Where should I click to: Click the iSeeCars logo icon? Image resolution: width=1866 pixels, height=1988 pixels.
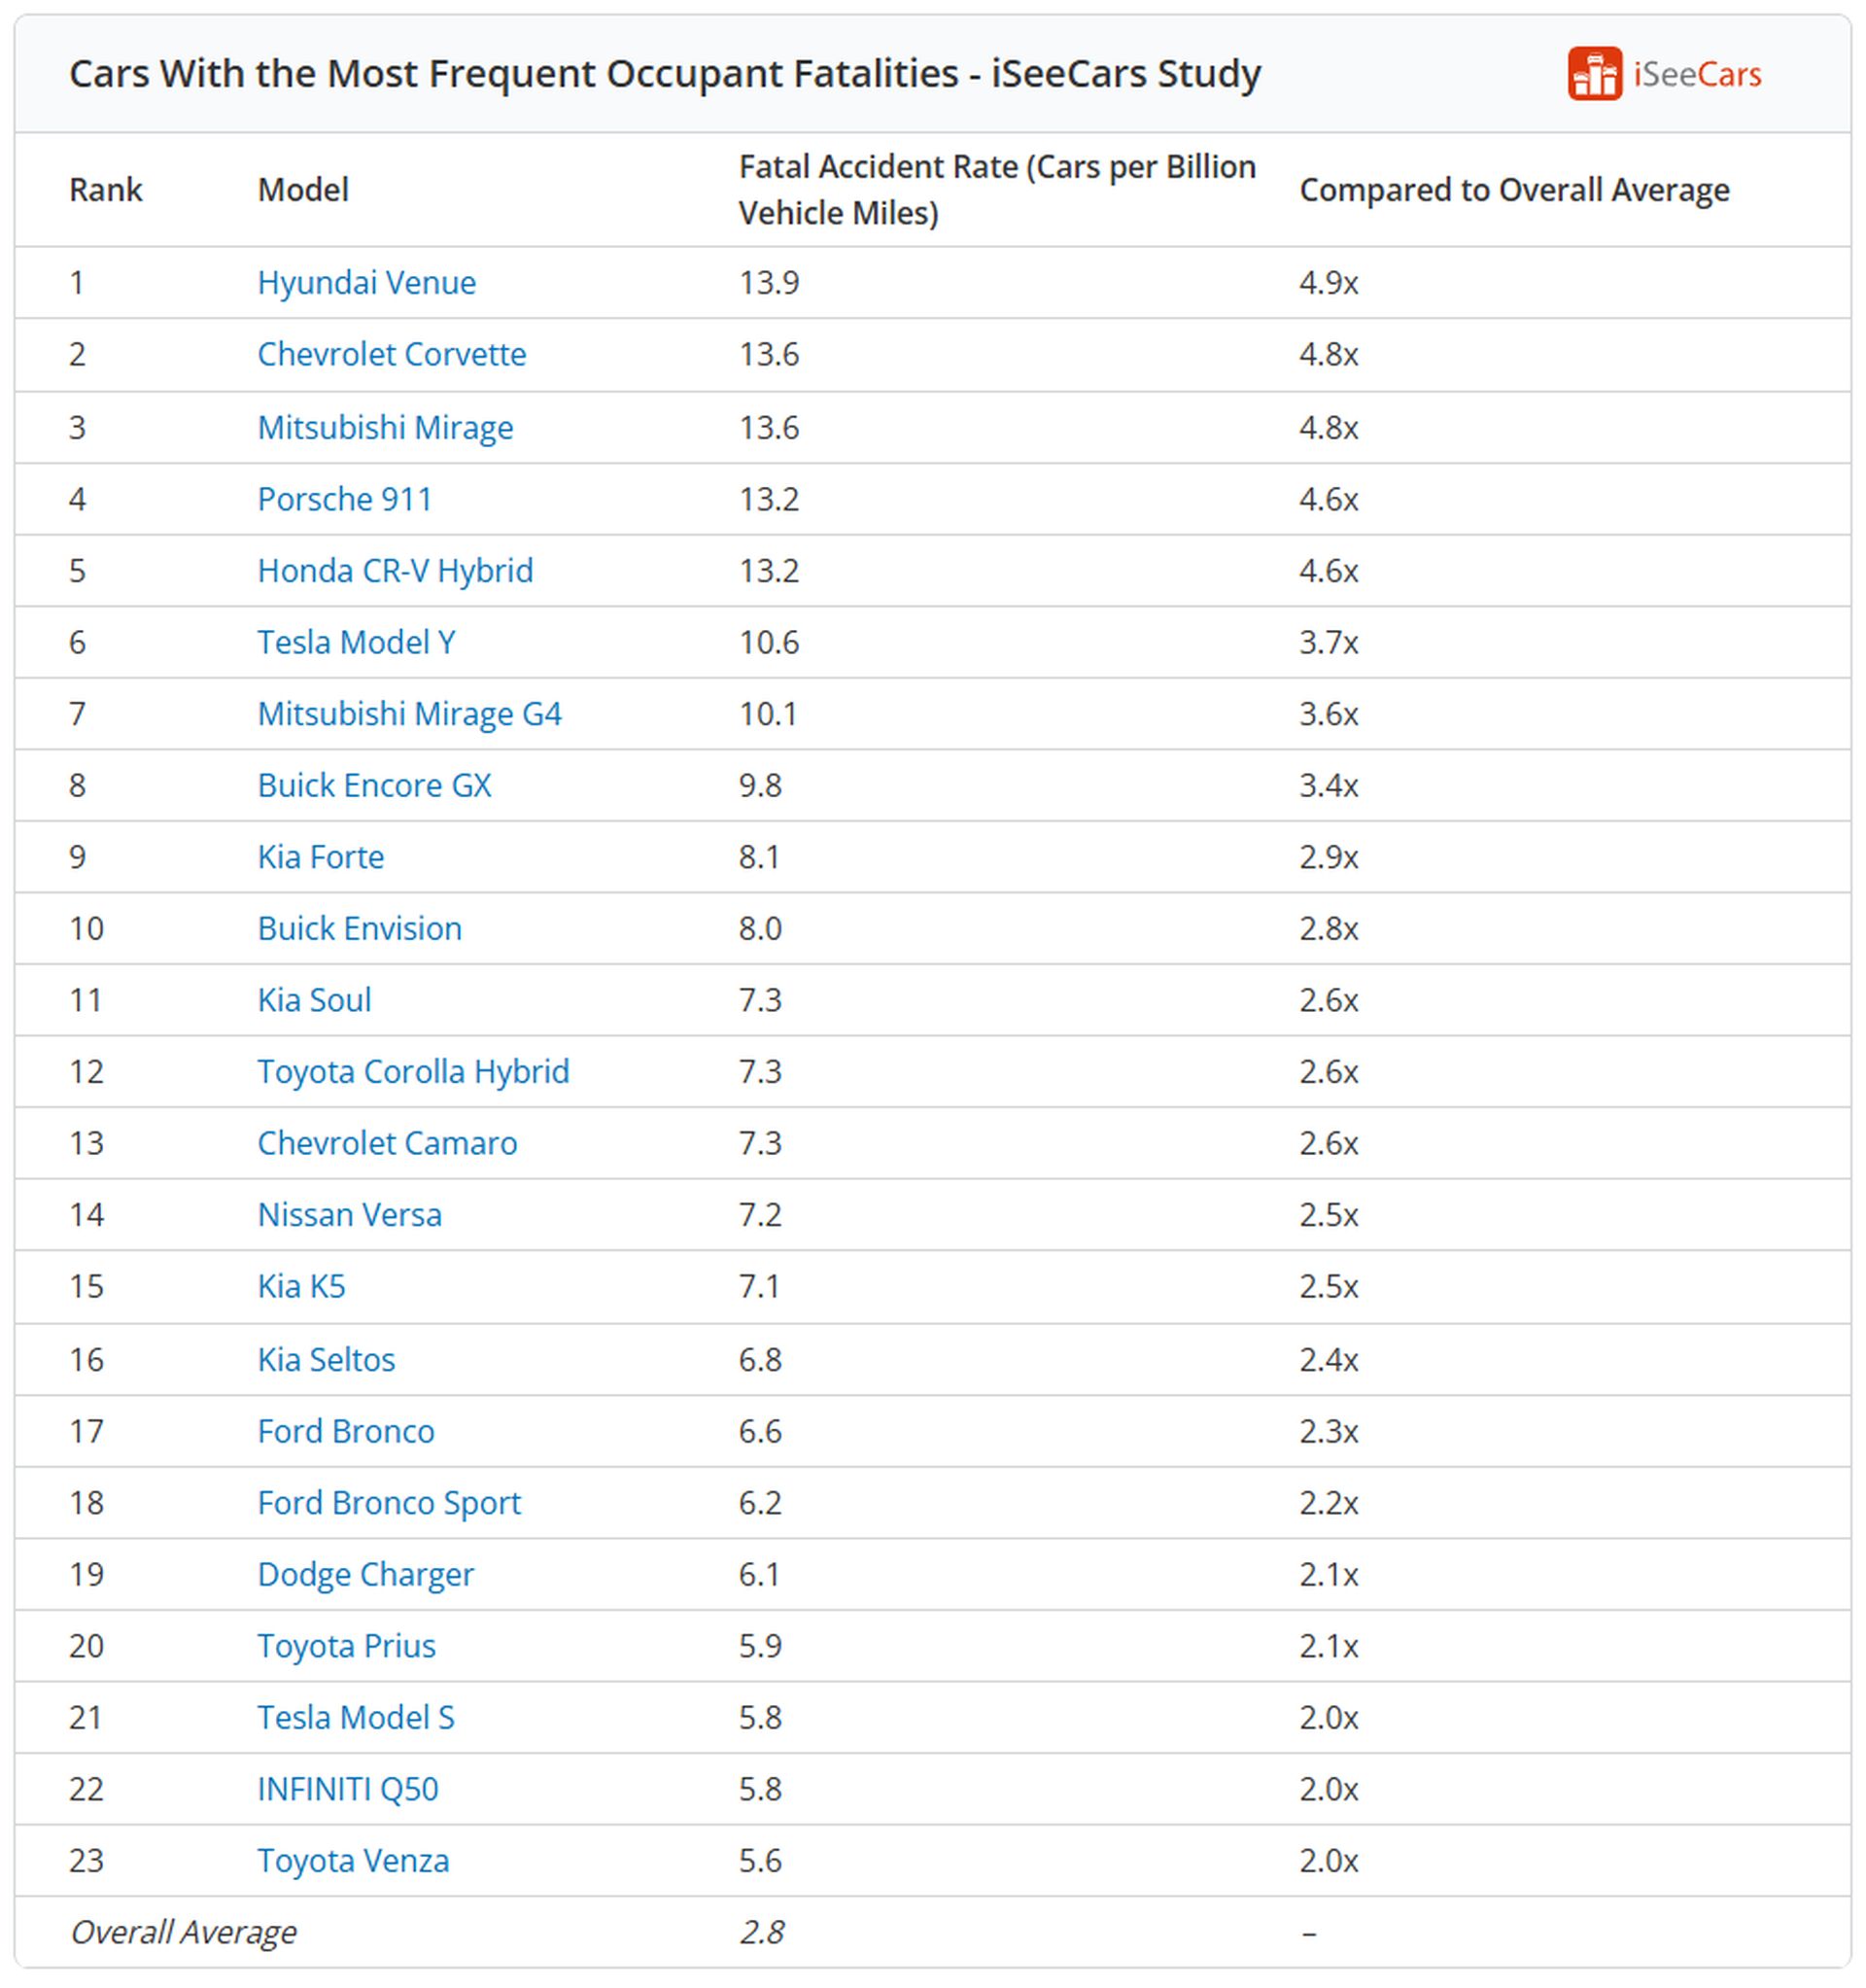(x=1594, y=74)
